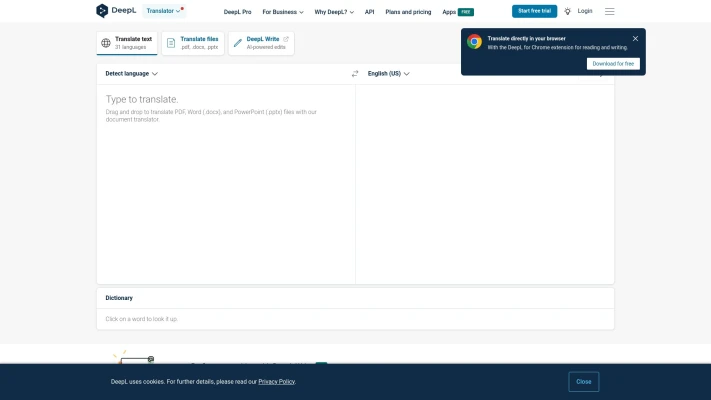The image size is (711, 400).
Task: Click the DeepL logo
Action: [116, 10]
